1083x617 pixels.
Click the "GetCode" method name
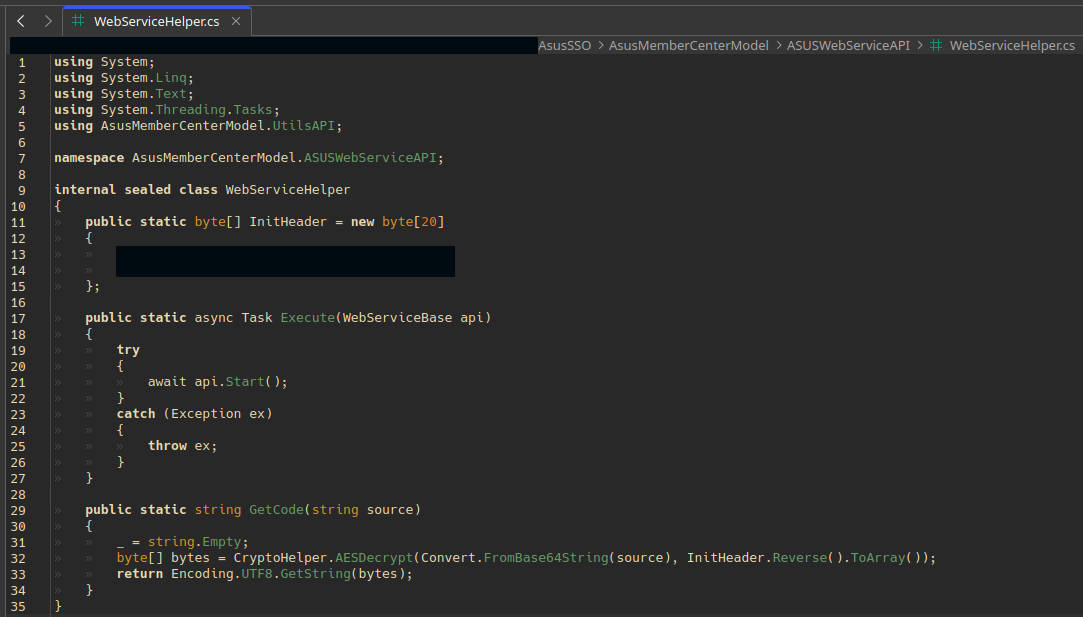[x=276, y=510]
